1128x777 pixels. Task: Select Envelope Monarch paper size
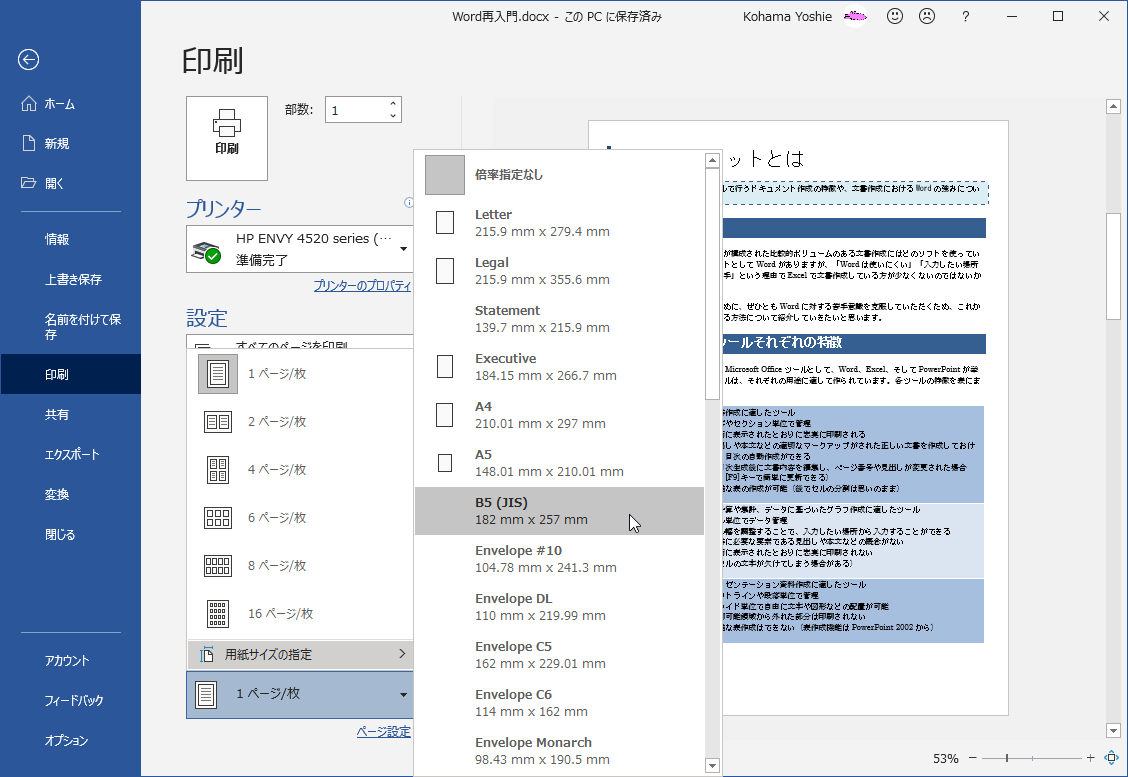pos(560,751)
